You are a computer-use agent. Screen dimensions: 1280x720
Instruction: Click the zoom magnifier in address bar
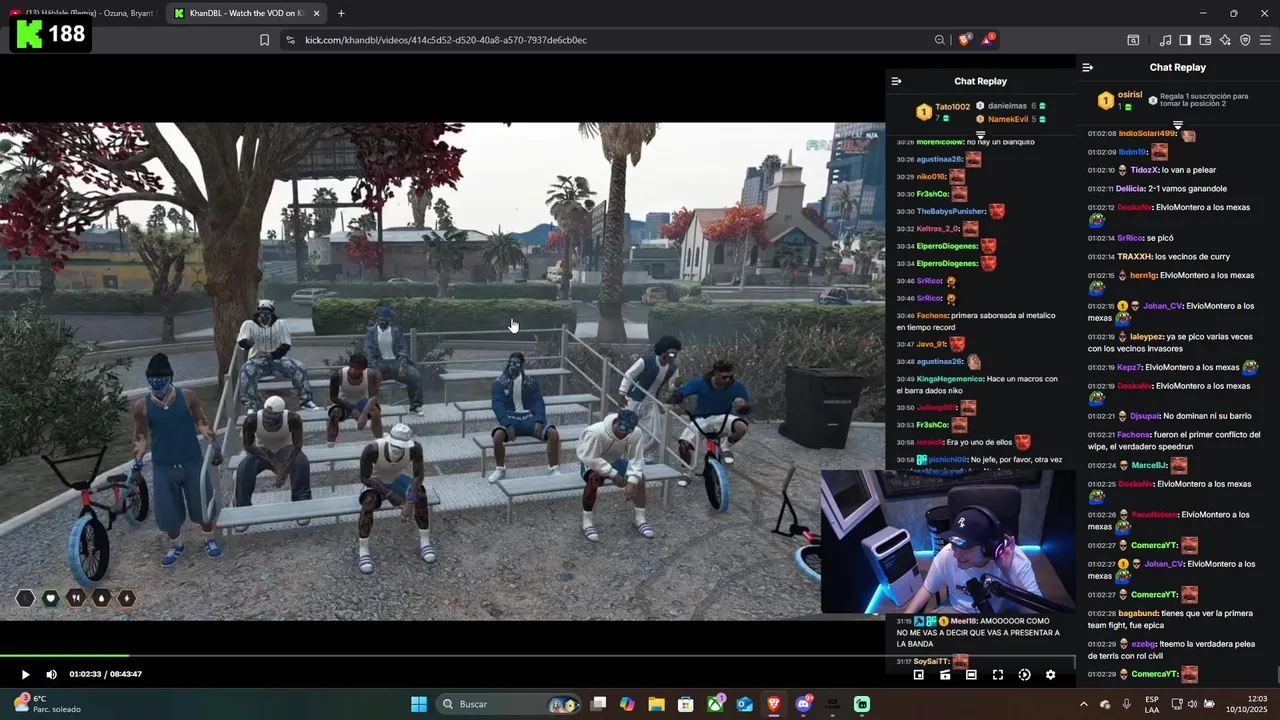(x=940, y=40)
